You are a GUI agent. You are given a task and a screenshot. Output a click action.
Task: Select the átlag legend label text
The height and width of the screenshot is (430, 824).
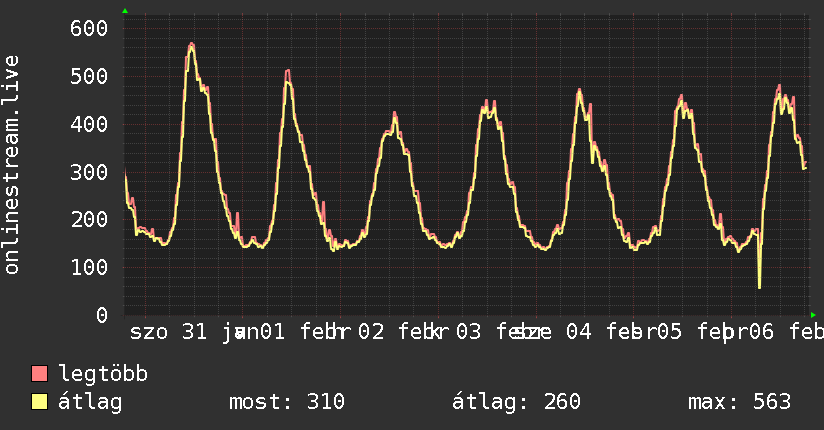click(90, 402)
